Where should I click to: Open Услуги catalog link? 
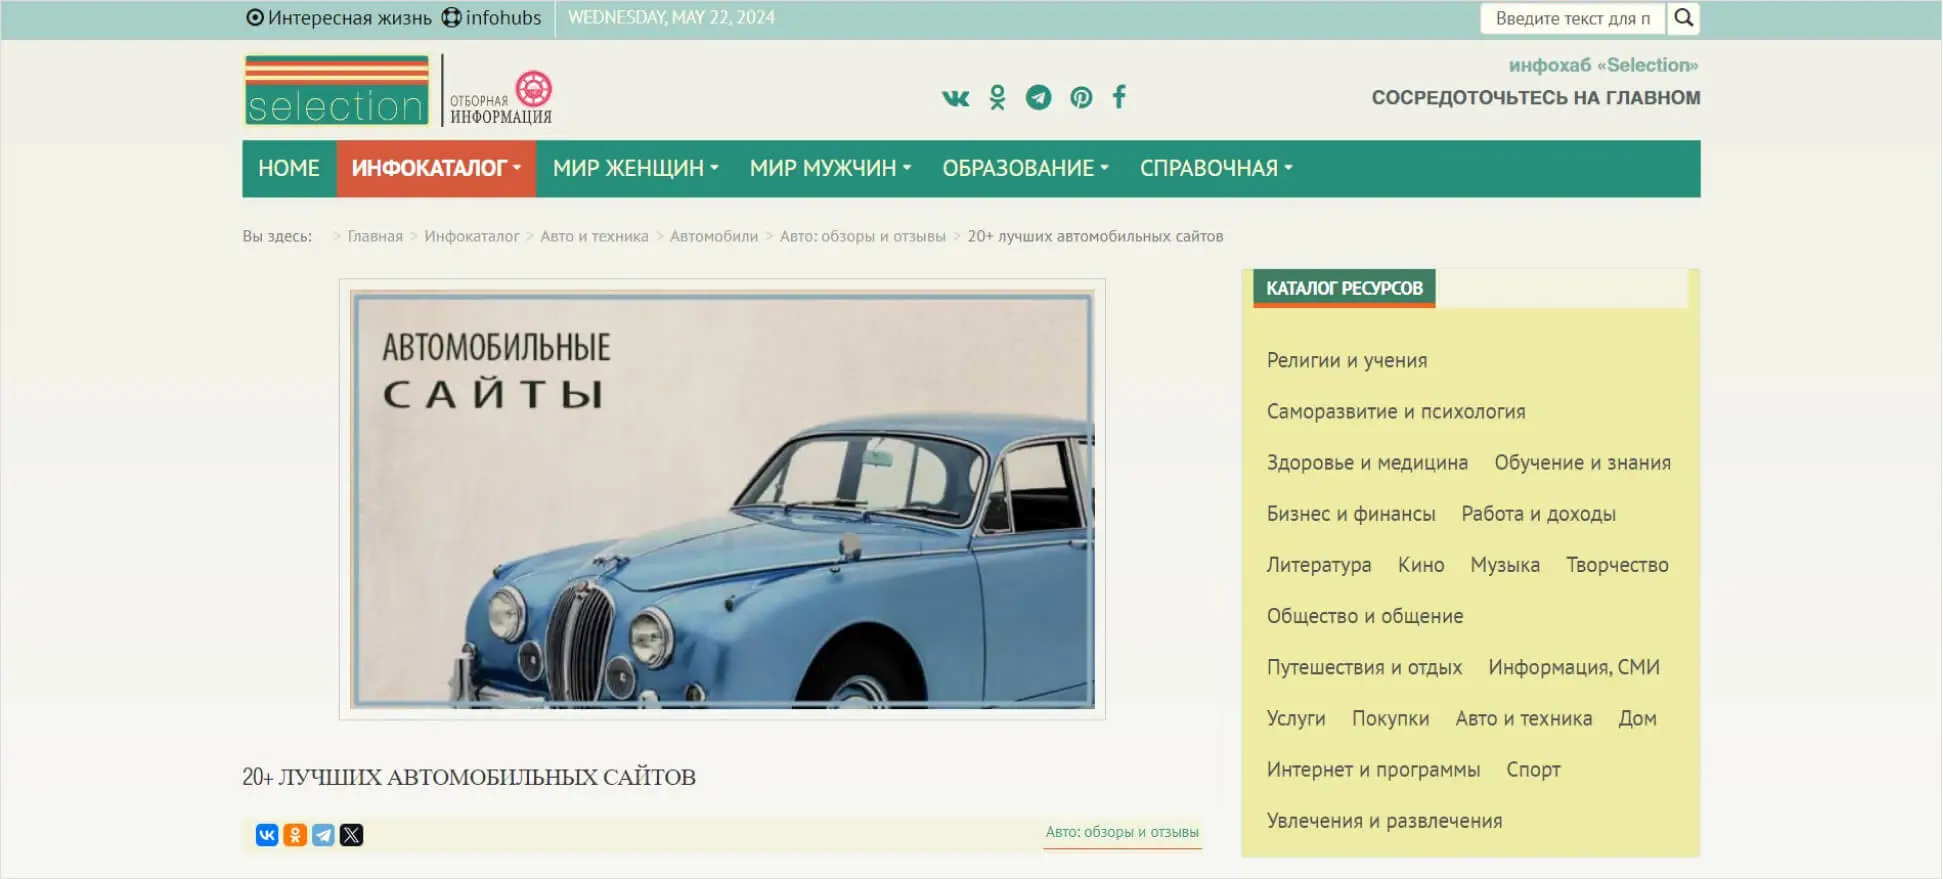[x=1296, y=719]
